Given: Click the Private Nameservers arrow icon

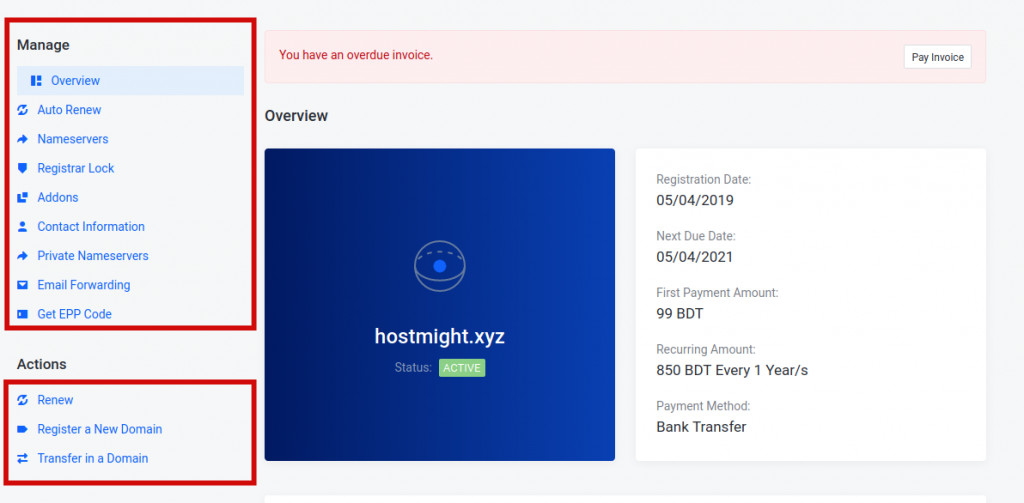Looking at the screenshot, I should (23, 256).
